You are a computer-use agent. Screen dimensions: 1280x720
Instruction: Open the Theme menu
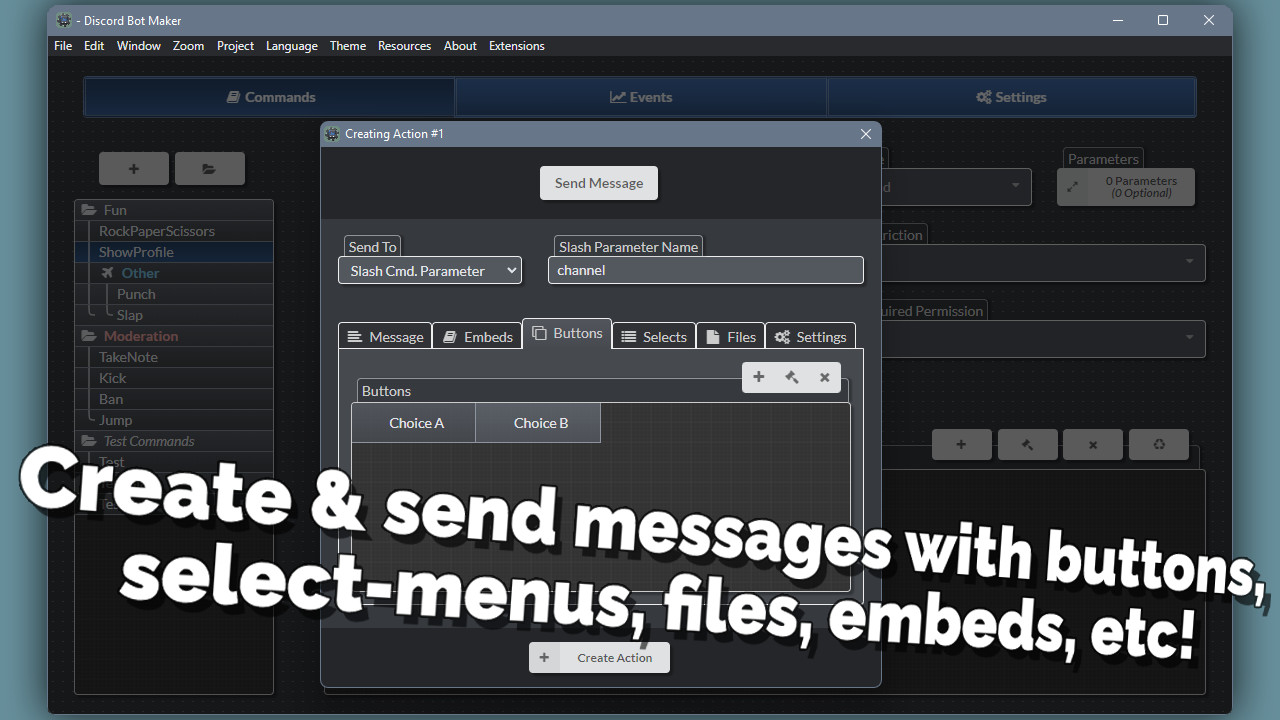tap(347, 45)
